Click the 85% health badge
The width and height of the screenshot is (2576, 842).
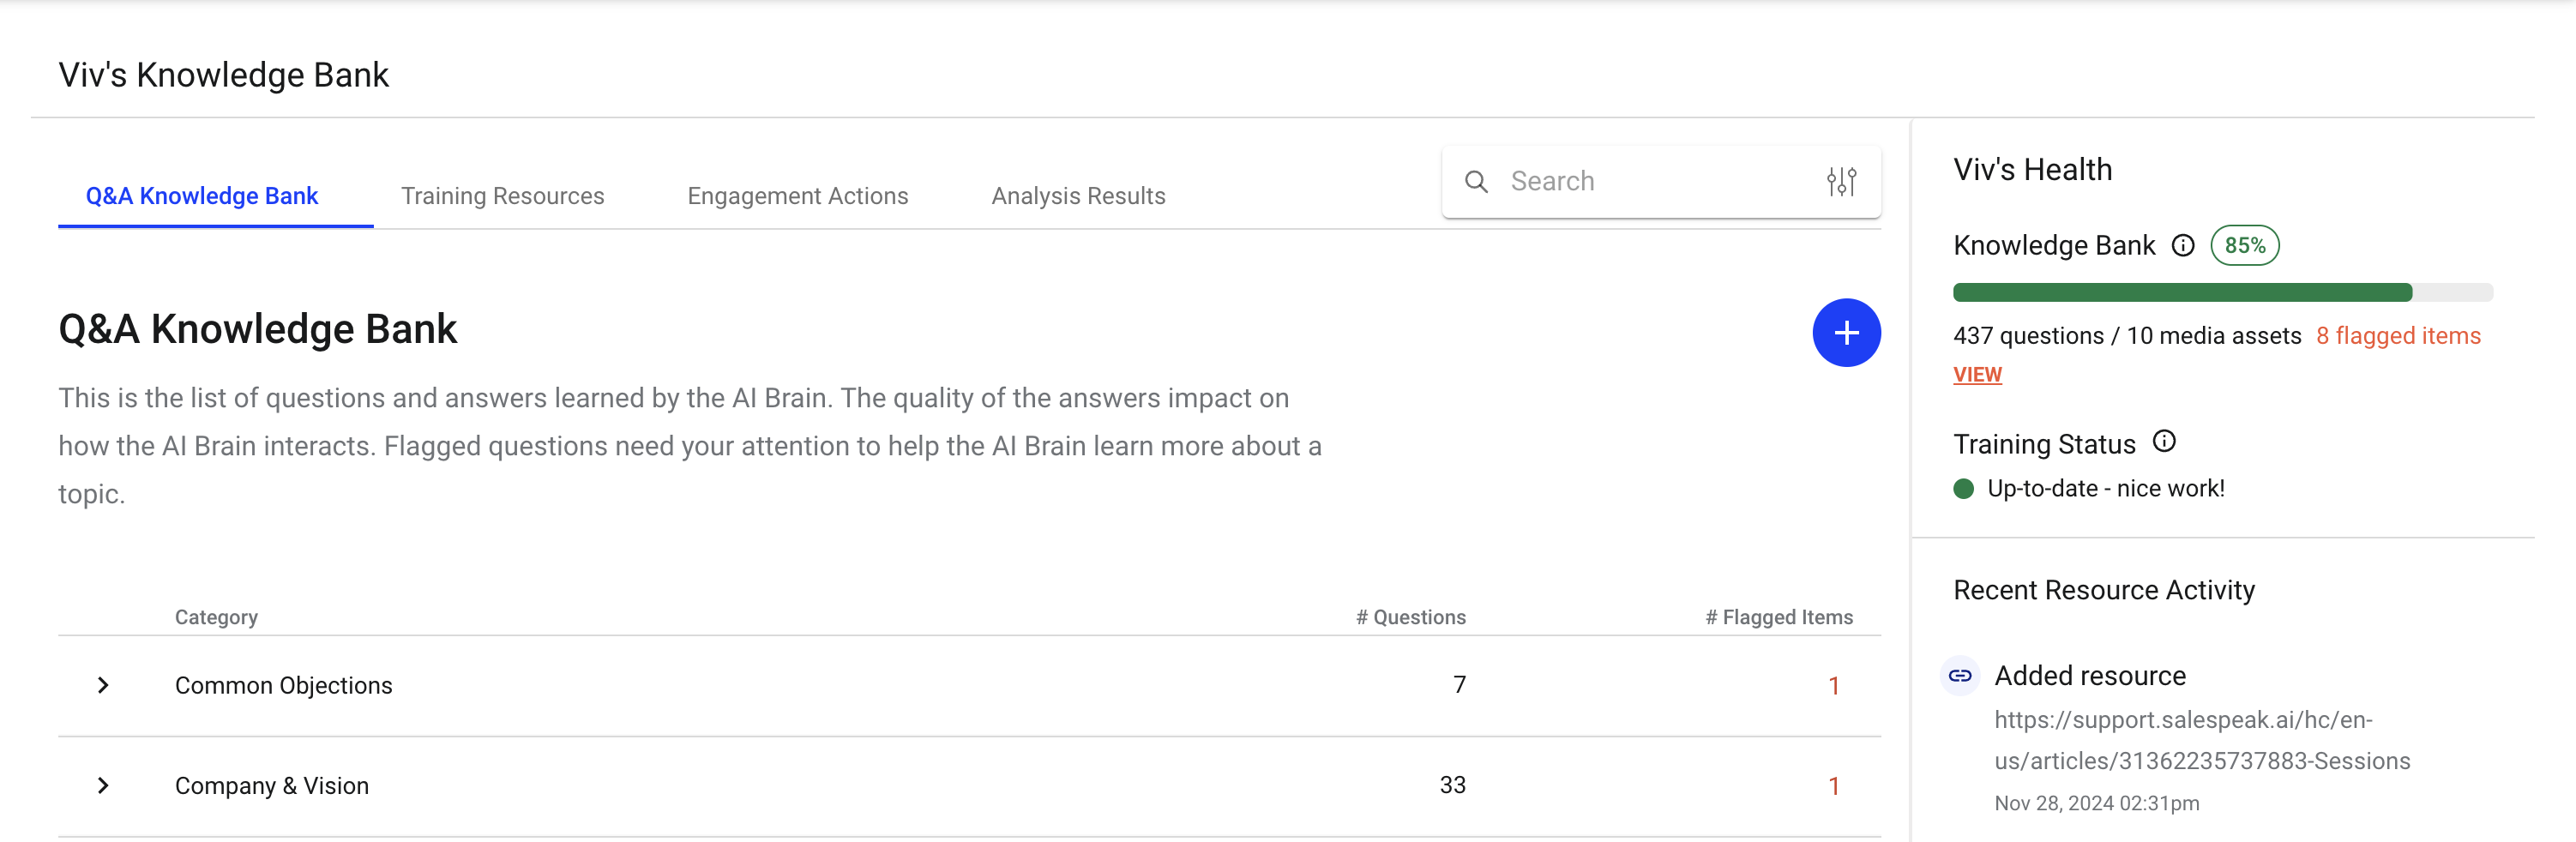click(x=2244, y=246)
